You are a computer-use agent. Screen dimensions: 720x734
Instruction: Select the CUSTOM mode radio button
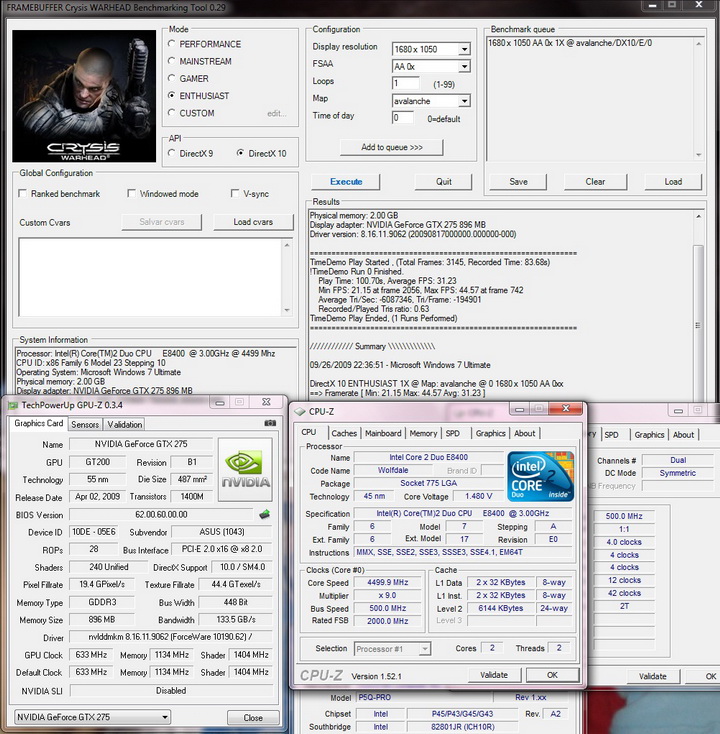click(171, 112)
